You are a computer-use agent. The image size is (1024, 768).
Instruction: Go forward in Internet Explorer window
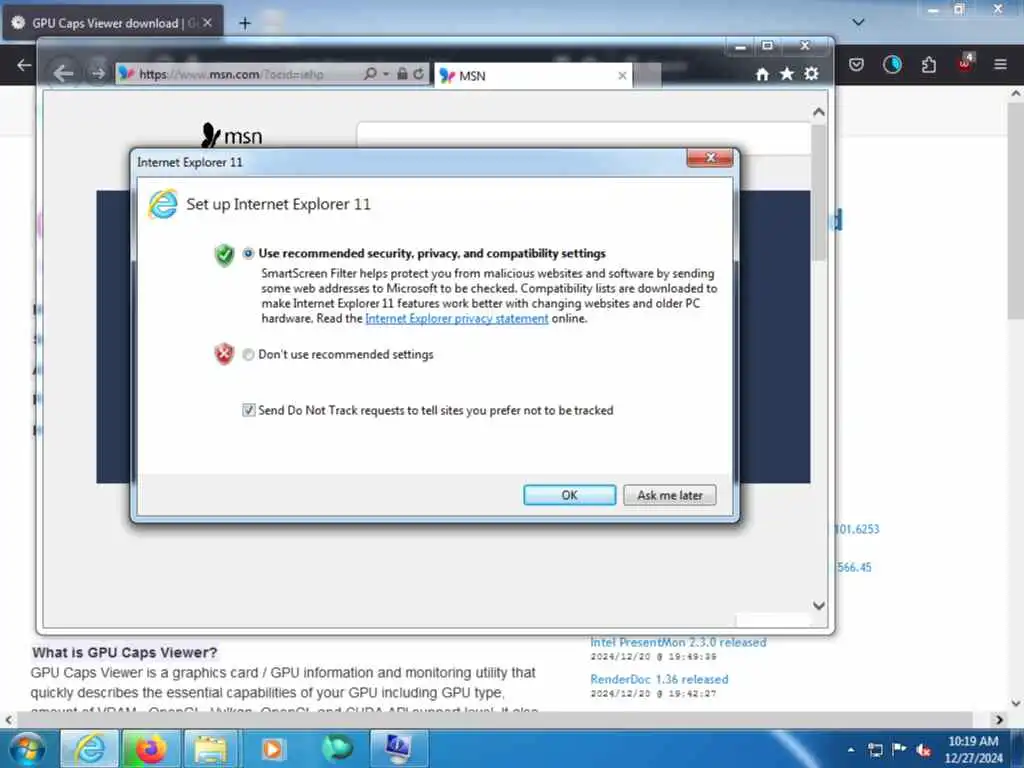pos(98,73)
